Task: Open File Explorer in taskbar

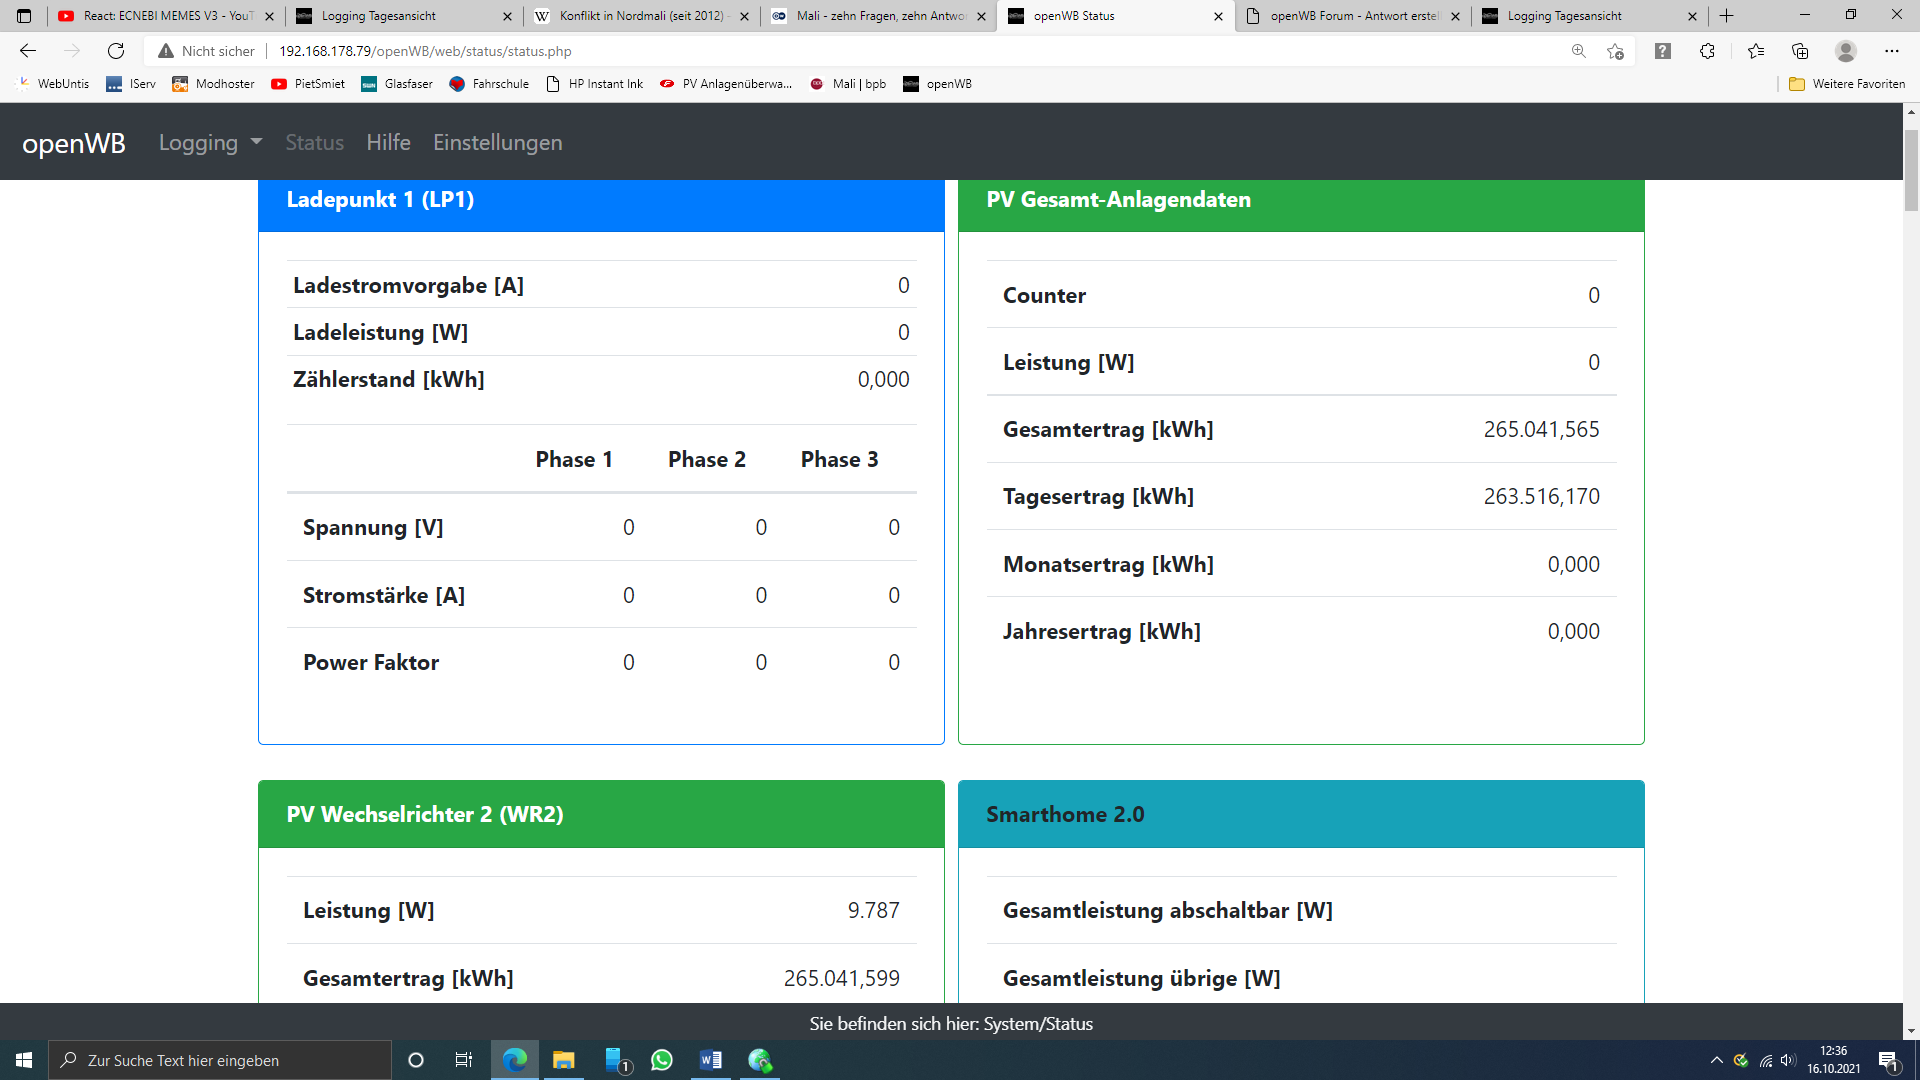Action: pos(564,1060)
